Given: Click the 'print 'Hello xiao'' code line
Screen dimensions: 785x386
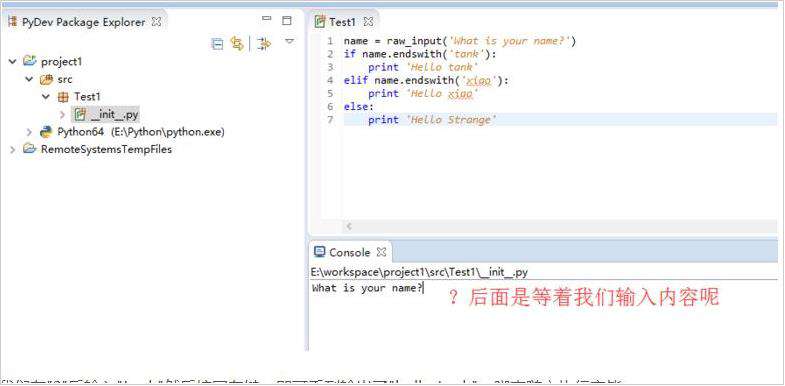Looking at the screenshot, I should pyautogui.click(x=424, y=94).
